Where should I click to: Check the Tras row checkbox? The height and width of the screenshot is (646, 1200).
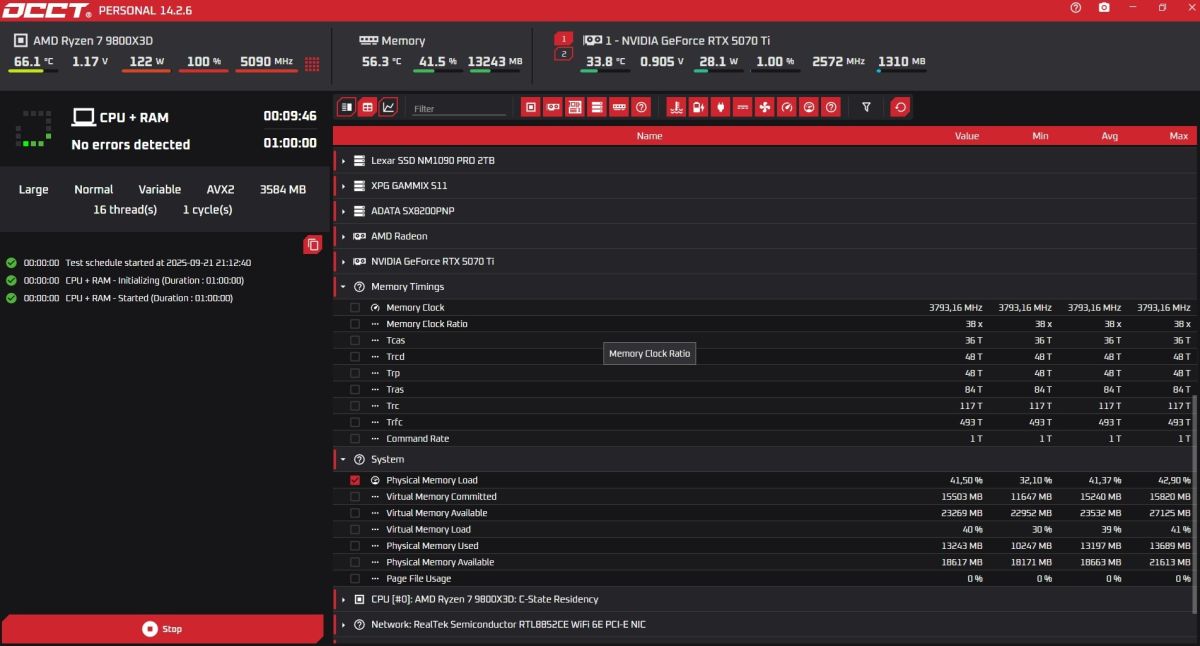tap(355, 390)
